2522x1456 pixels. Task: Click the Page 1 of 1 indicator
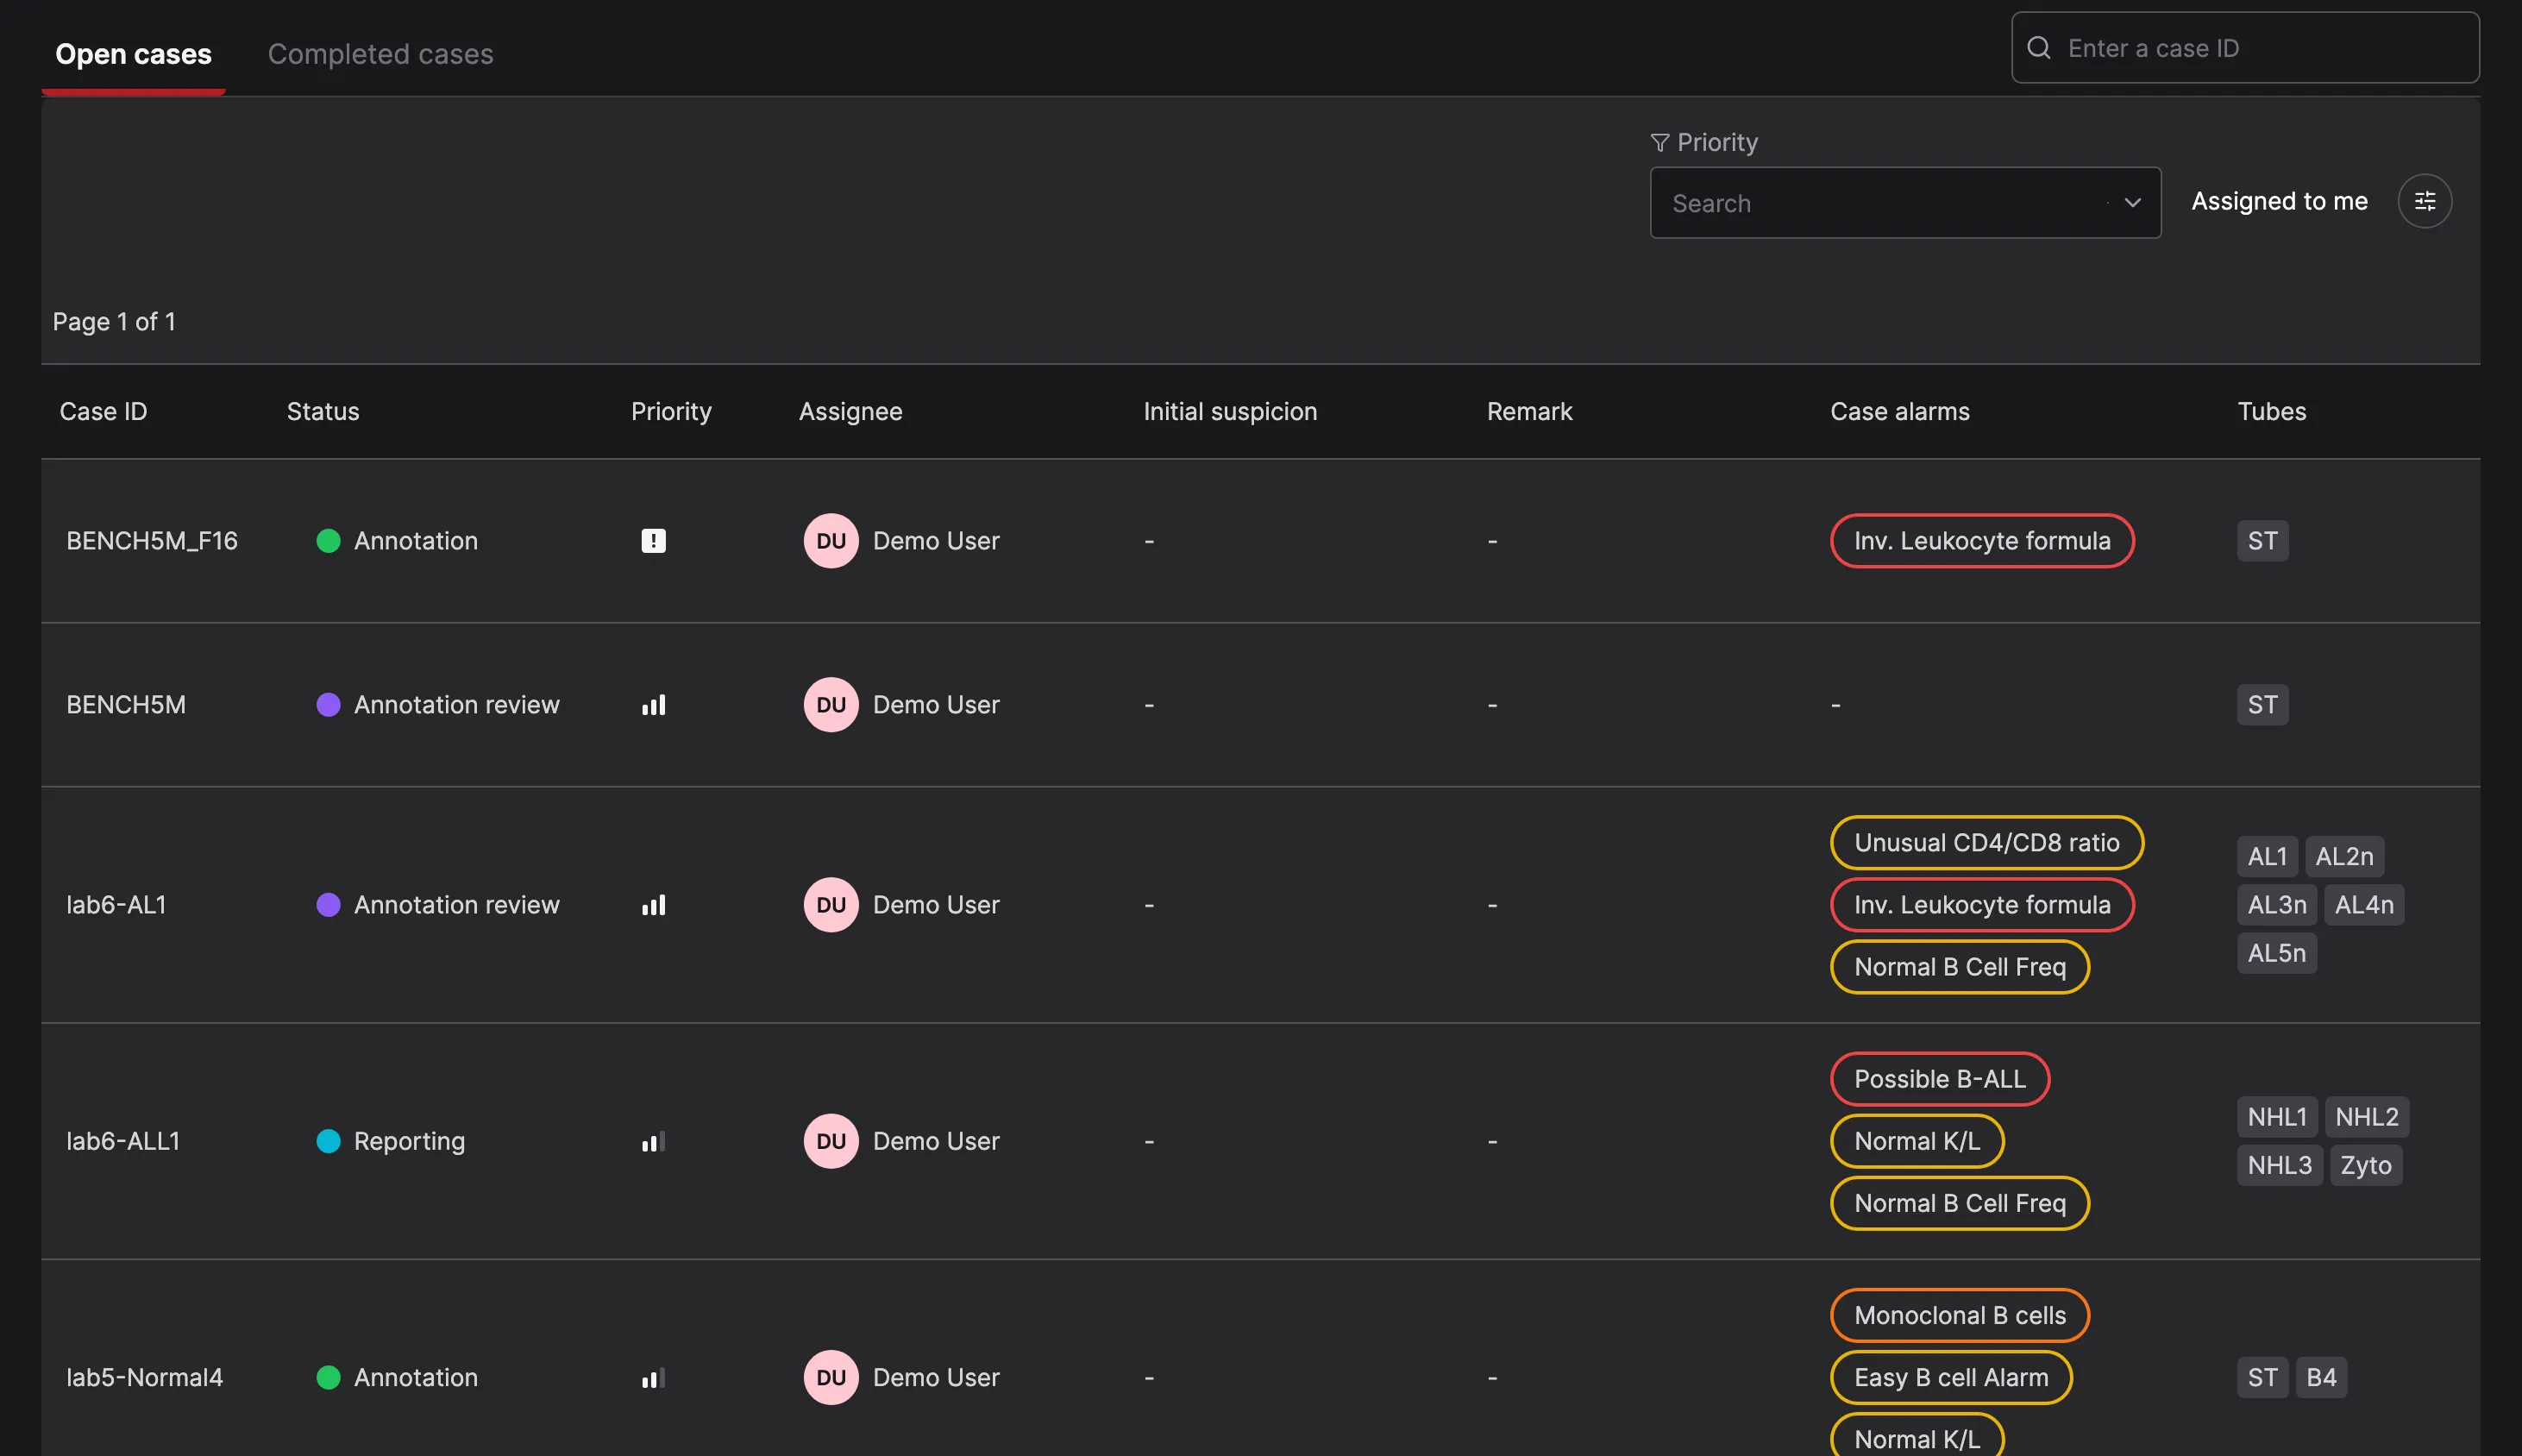pos(114,322)
